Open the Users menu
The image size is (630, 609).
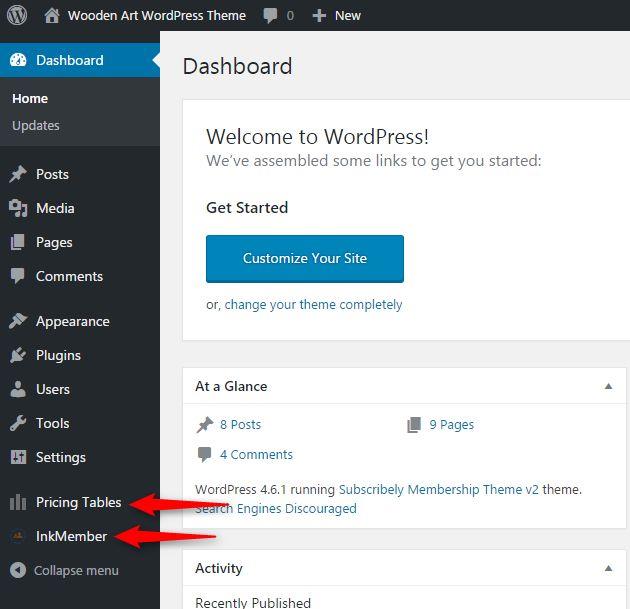click(x=53, y=389)
